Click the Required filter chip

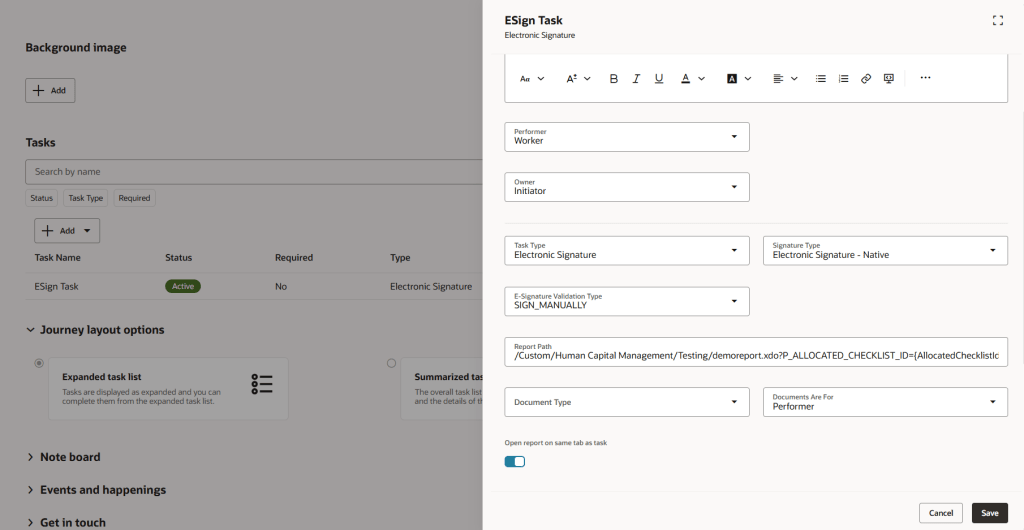pos(134,198)
